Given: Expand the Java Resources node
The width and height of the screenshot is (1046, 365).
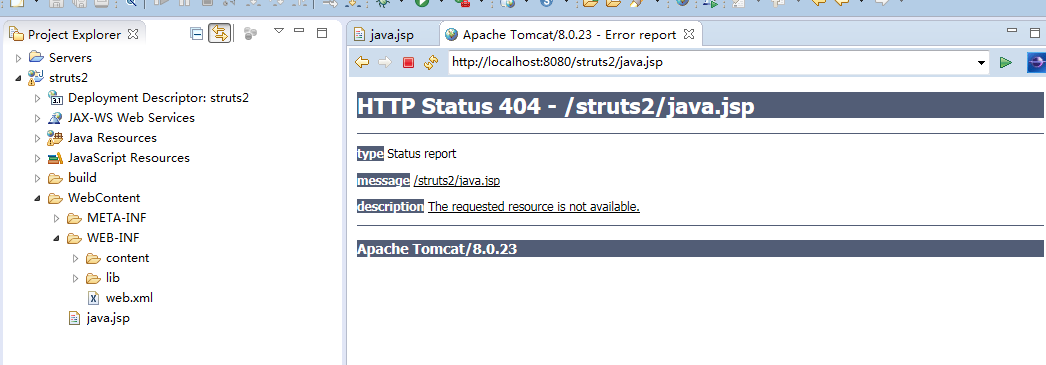Looking at the screenshot, I should pyautogui.click(x=37, y=138).
